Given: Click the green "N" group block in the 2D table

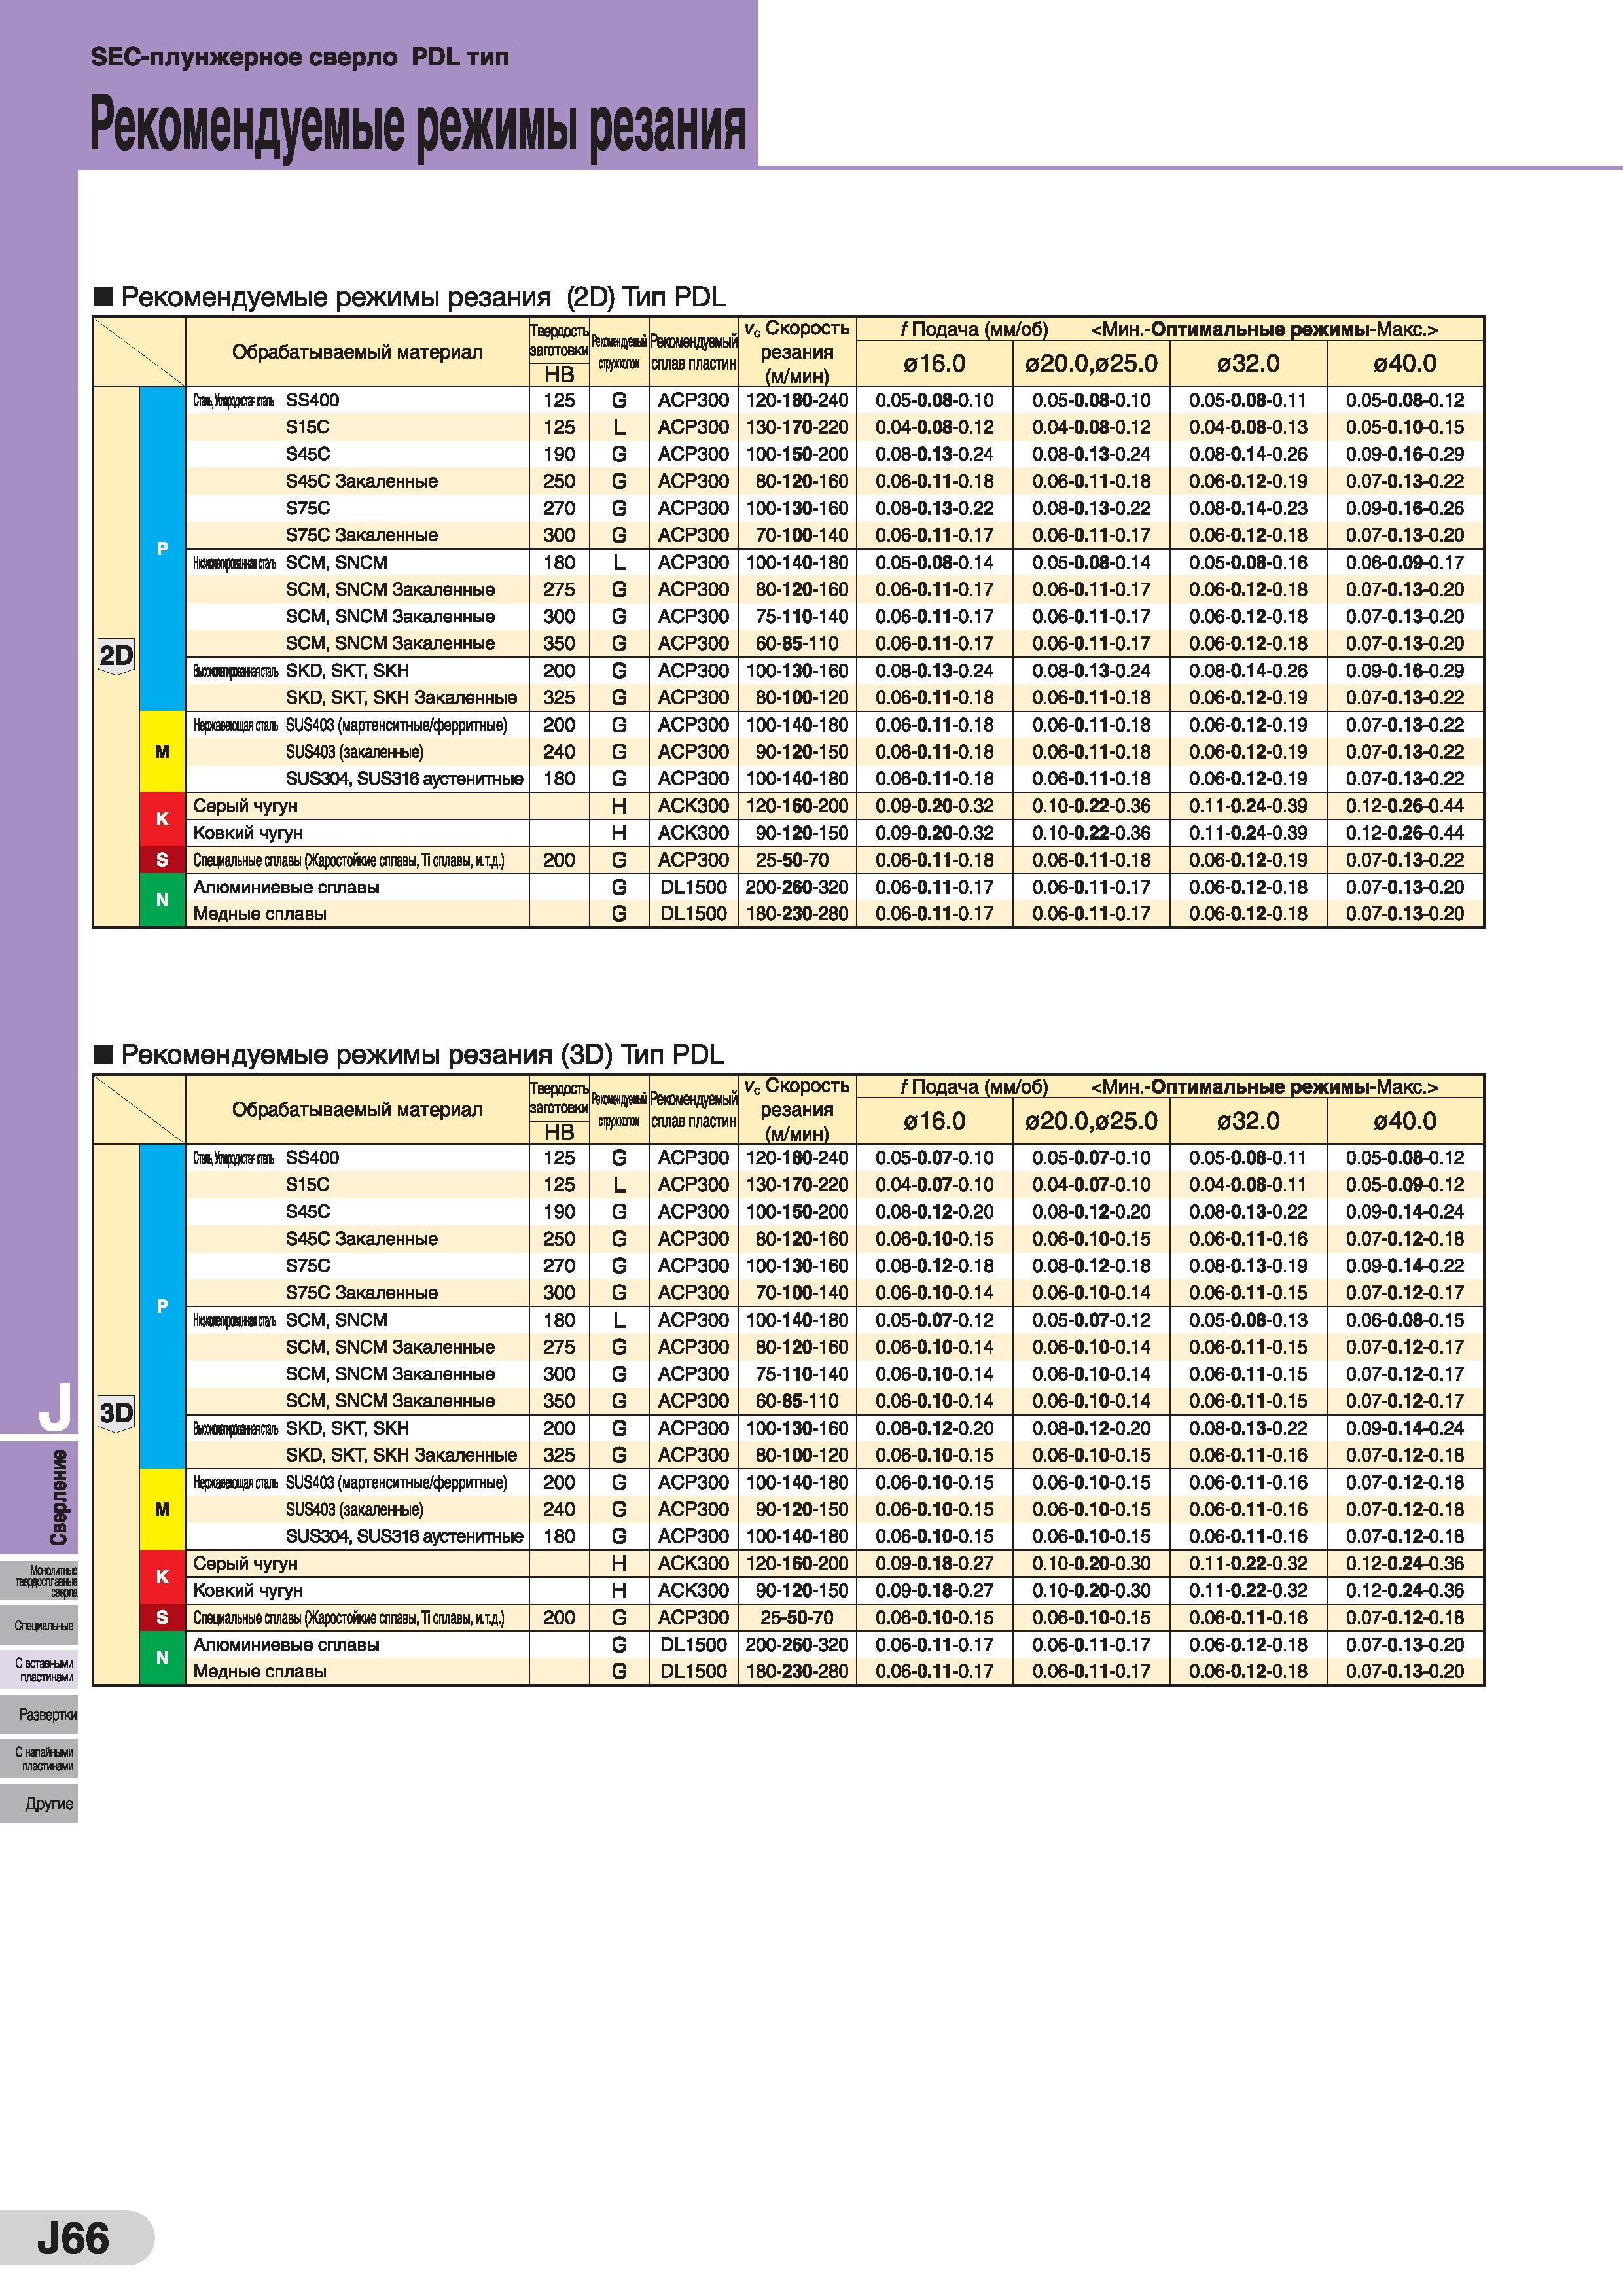Looking at the screenshot, I should click(x=162, y=900).
